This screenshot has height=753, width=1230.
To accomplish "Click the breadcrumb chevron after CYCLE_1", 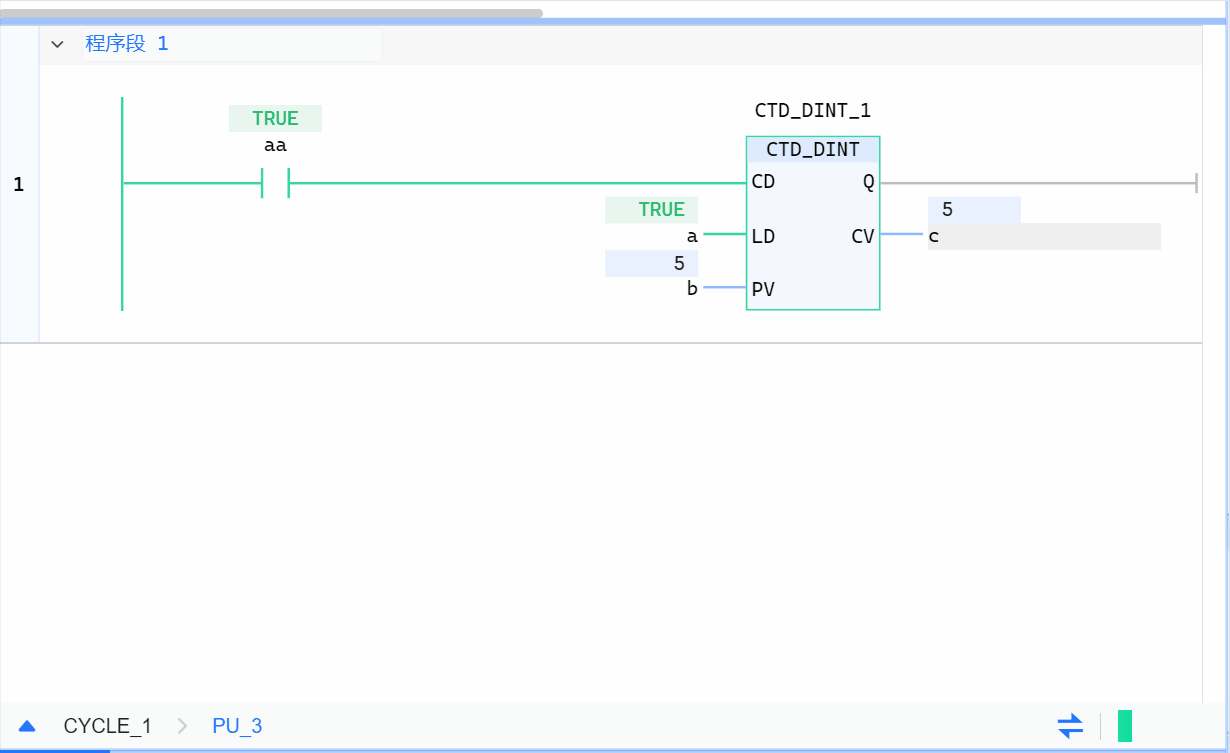I will [x=182, y=726].
